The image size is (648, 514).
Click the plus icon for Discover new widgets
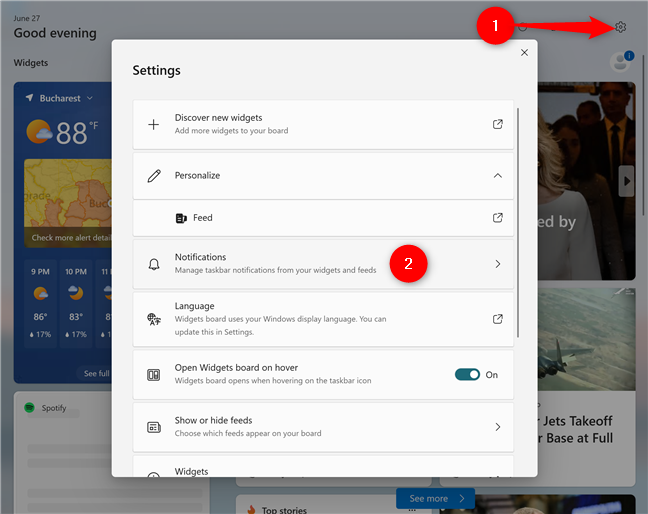point(154,124)
